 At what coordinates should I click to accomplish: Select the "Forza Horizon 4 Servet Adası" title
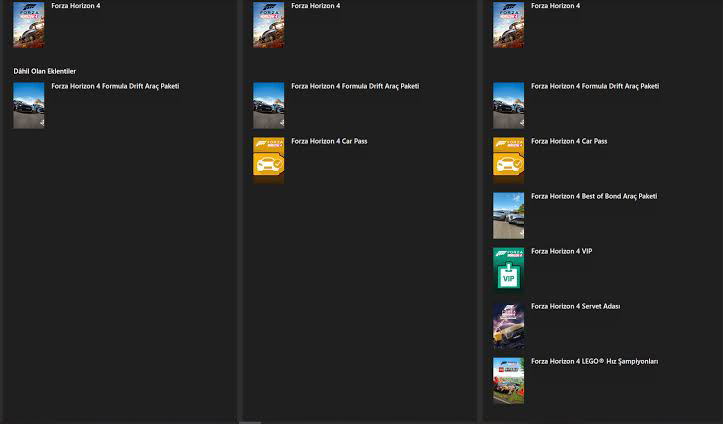pos(575,306)
